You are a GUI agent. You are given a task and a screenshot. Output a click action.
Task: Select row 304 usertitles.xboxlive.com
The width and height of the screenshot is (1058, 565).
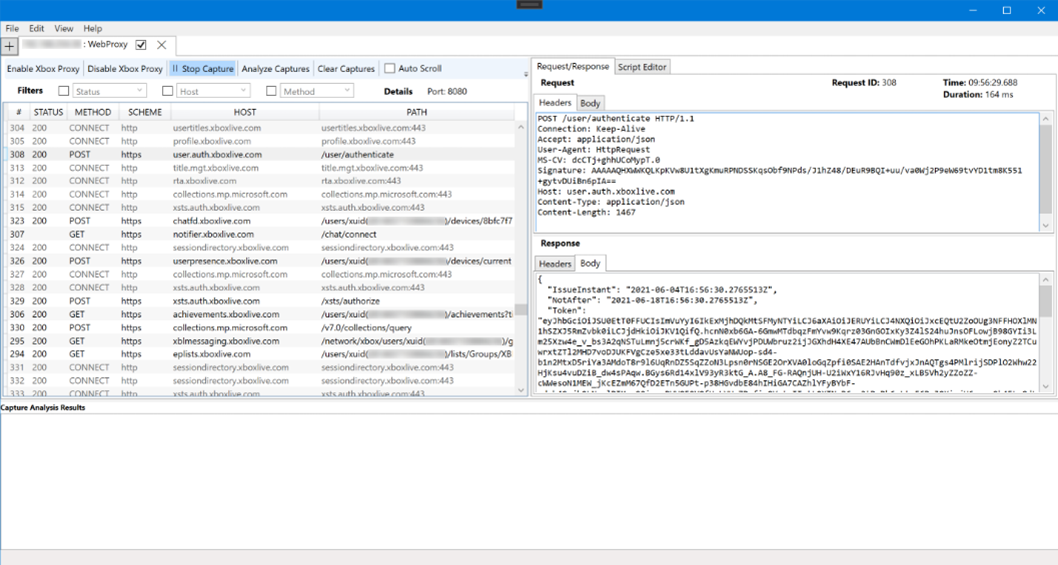tap(260, 128)
